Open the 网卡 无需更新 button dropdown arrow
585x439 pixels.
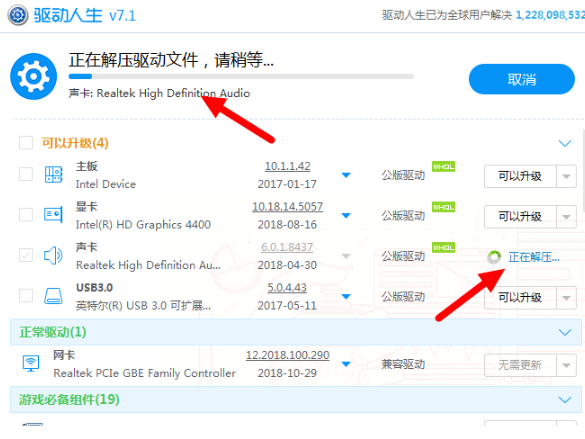click(x=566, y=365)
